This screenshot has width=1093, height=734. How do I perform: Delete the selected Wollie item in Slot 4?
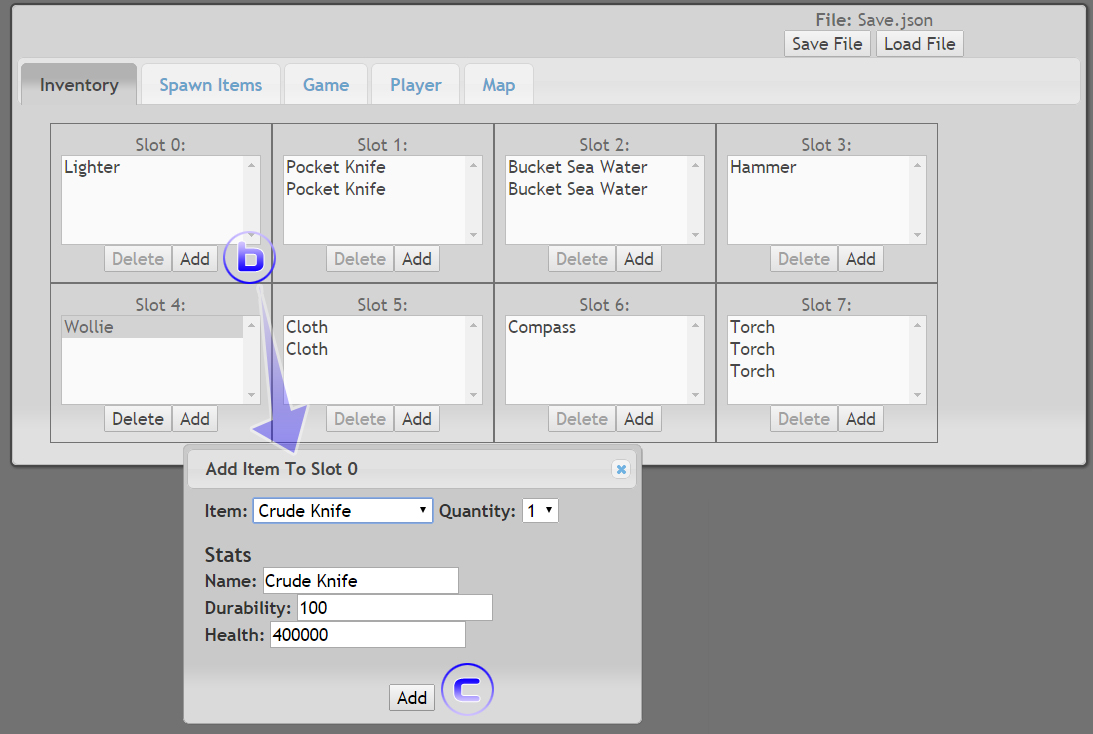[x=138, y=419]
